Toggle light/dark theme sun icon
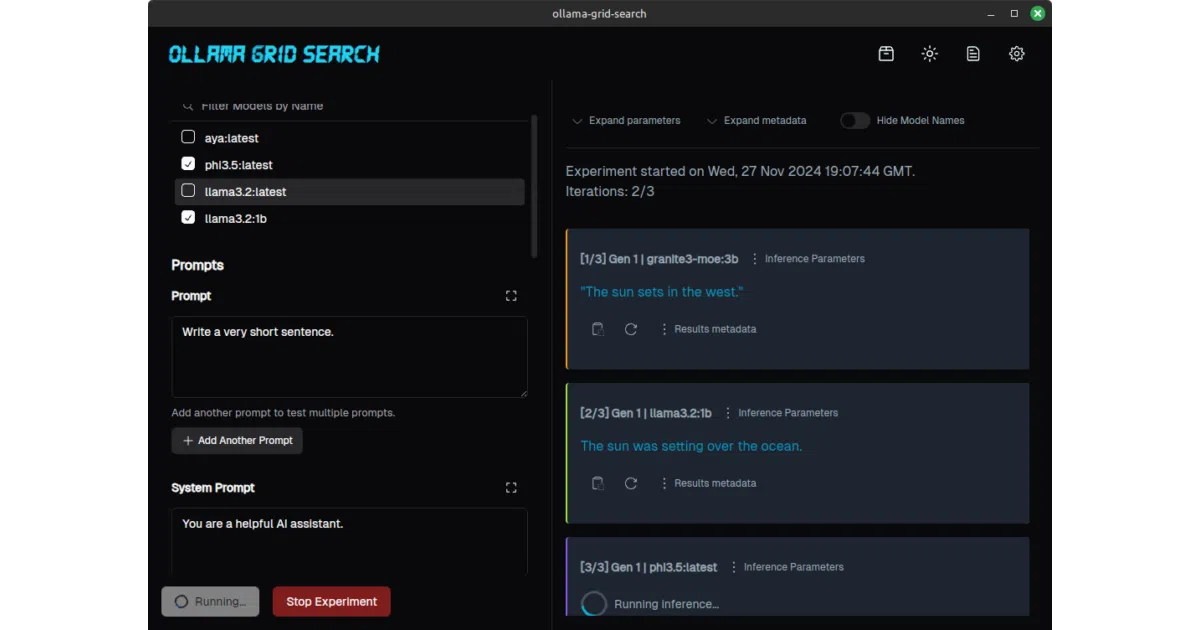The width and height of the screenshot is (1200, 630). [x=930, y=54]
